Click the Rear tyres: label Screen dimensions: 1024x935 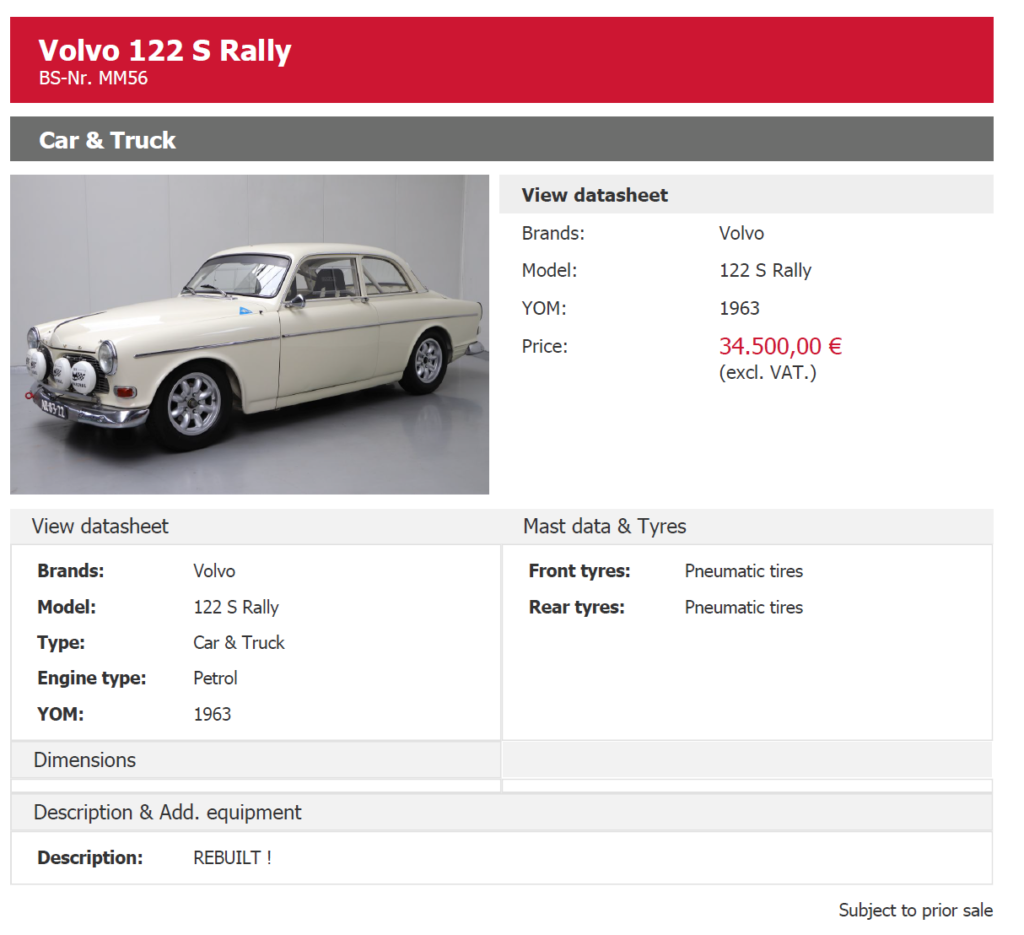coord(577,607)
